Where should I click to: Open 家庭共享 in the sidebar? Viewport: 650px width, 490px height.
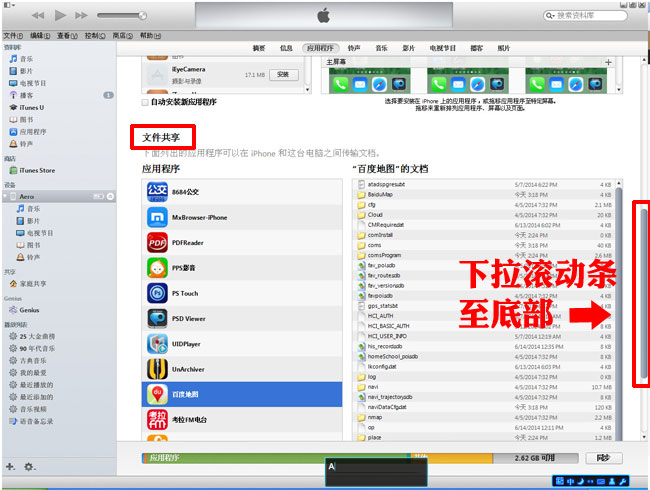[x=28, y=284]
